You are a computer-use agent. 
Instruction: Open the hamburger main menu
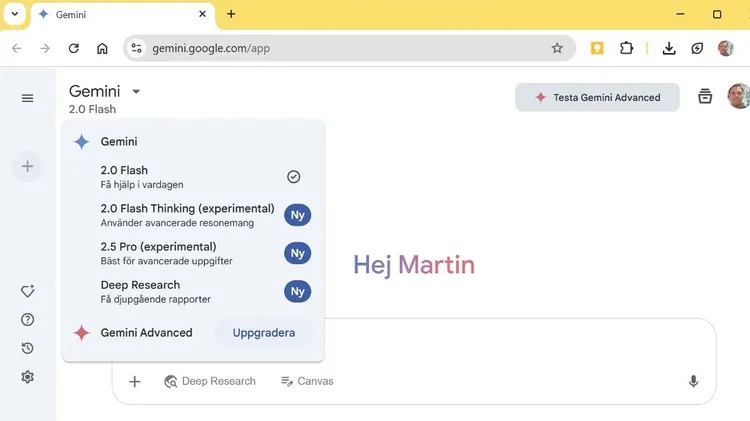(27, 98)
